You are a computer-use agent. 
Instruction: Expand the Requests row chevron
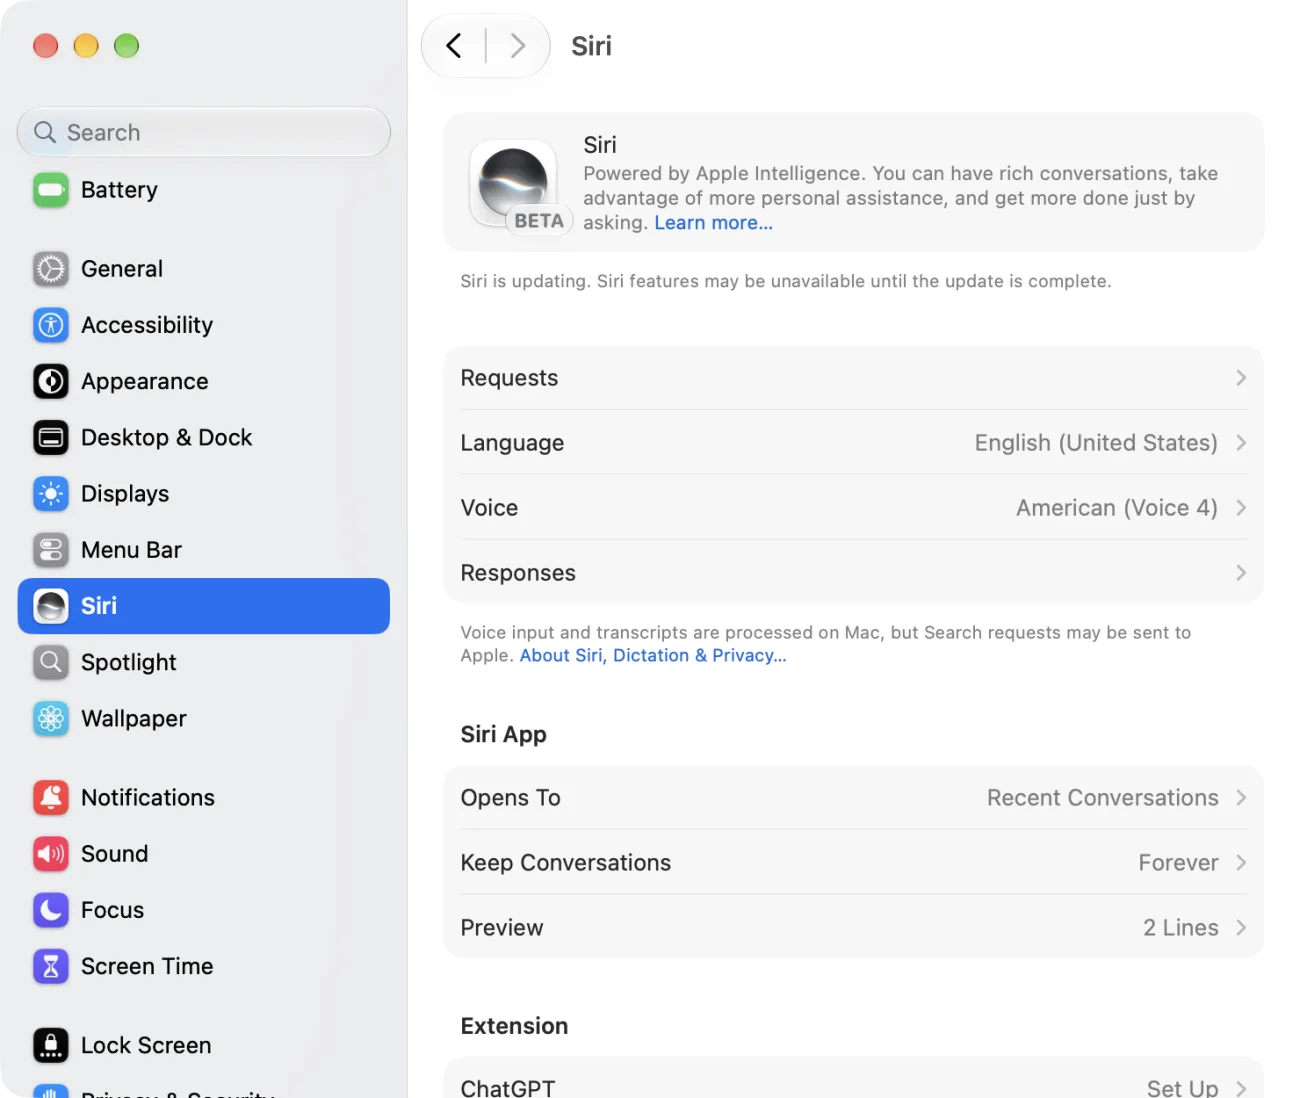click(1241, 378)
